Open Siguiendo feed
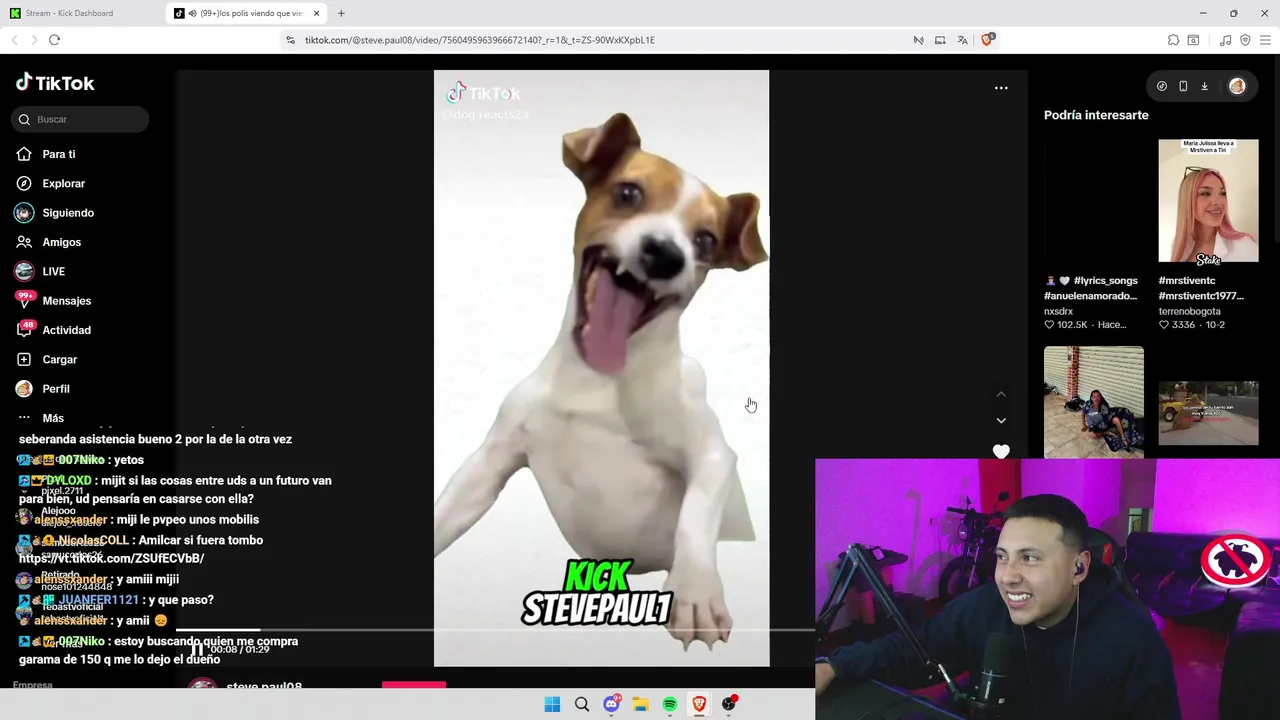 (68, 213)
